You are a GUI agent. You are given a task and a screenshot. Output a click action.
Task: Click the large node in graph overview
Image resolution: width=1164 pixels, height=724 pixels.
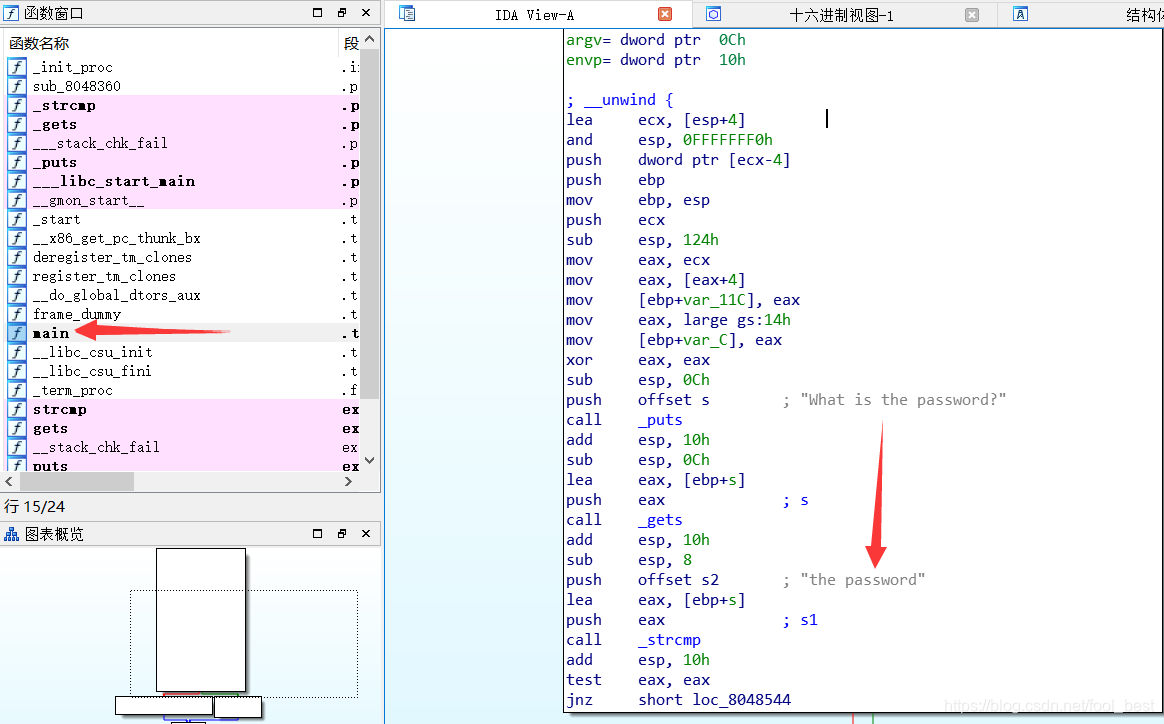[200, 619]
